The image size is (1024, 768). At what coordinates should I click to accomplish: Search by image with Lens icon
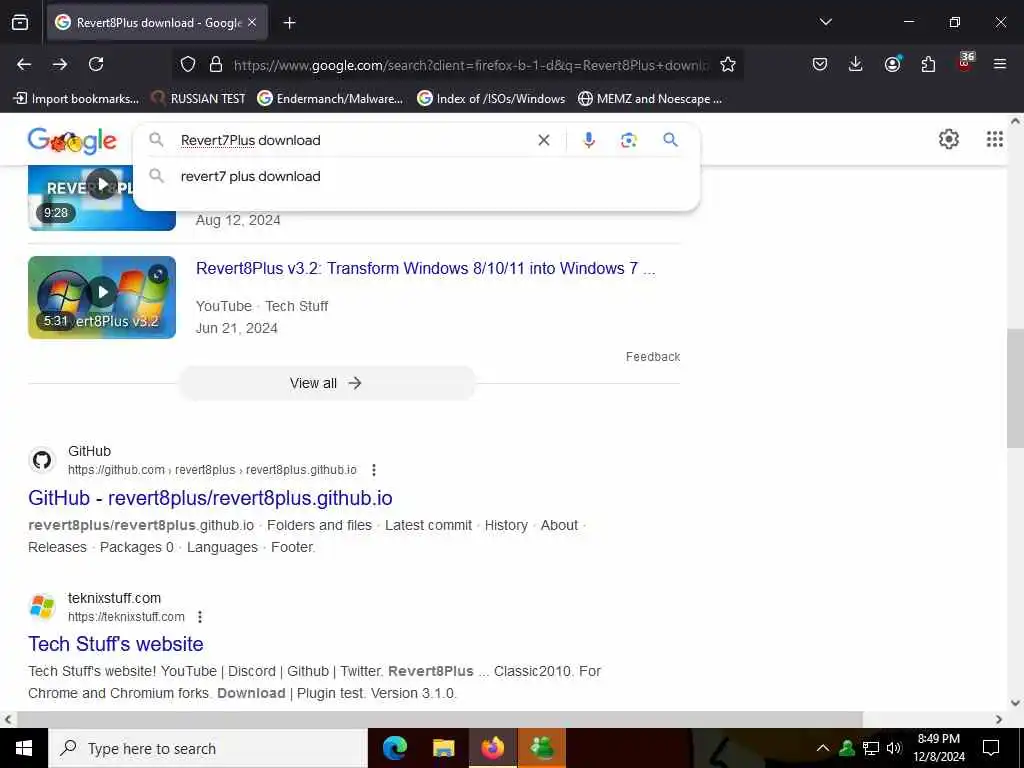[628, 140]
